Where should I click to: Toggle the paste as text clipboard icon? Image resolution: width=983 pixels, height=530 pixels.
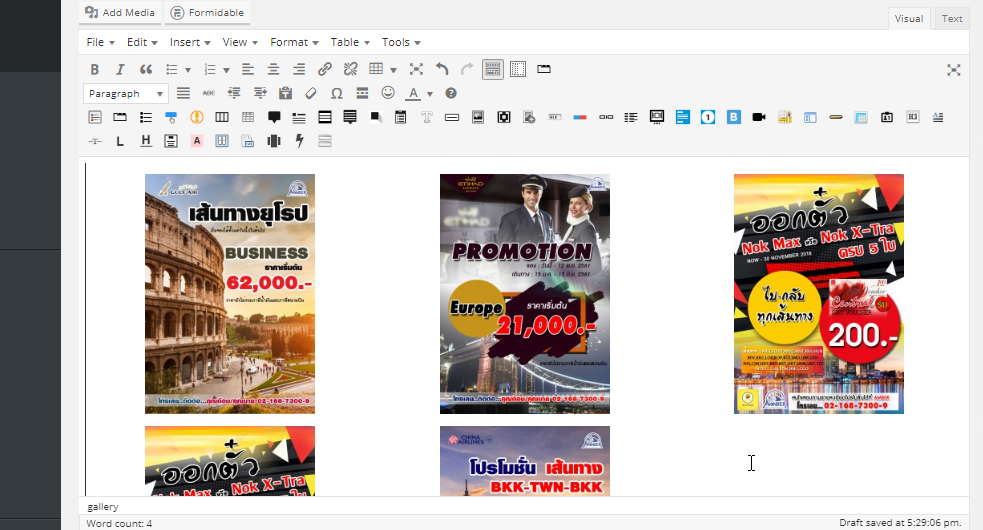point(285,93)
